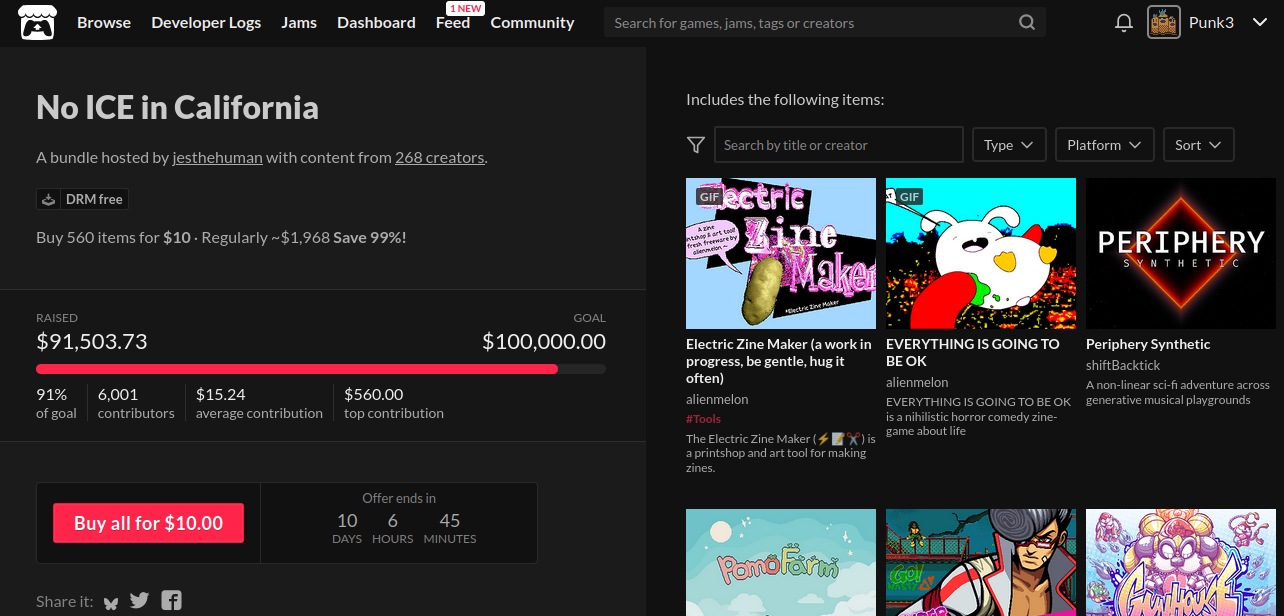Click the itch.io logo icon
Image resolution: width=1284 pixels, height=616 pixels.
point(37,22)
